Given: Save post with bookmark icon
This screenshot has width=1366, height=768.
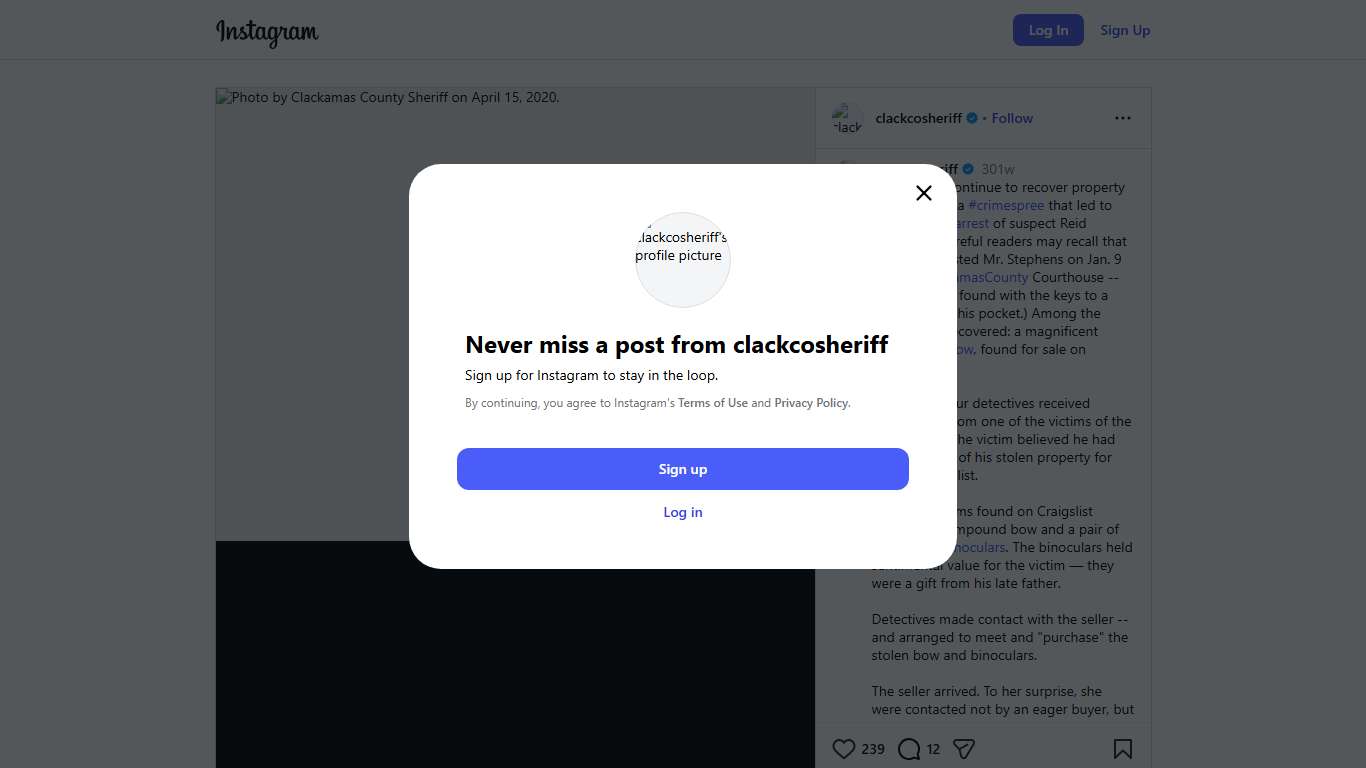Looking at the screenshot, I should coord(1123,749).
